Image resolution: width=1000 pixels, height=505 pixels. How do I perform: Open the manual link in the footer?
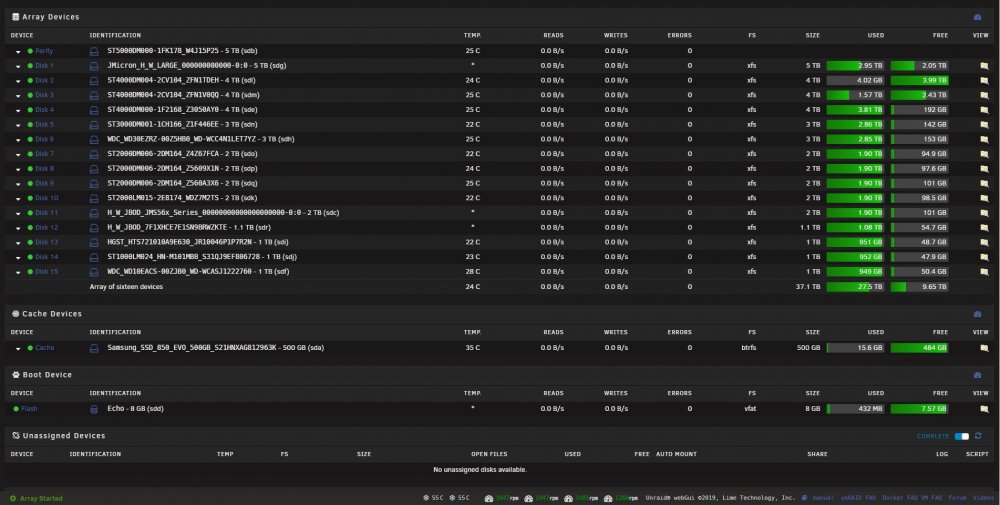[x=823, y=498]
